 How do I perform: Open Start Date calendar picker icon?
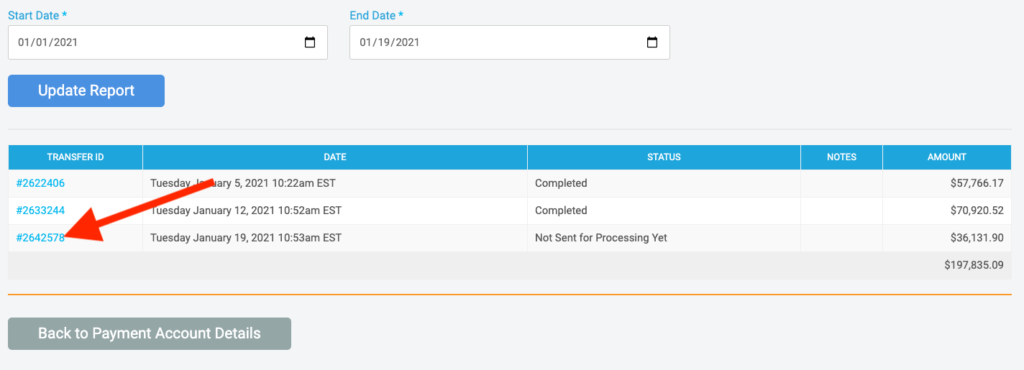310,42
